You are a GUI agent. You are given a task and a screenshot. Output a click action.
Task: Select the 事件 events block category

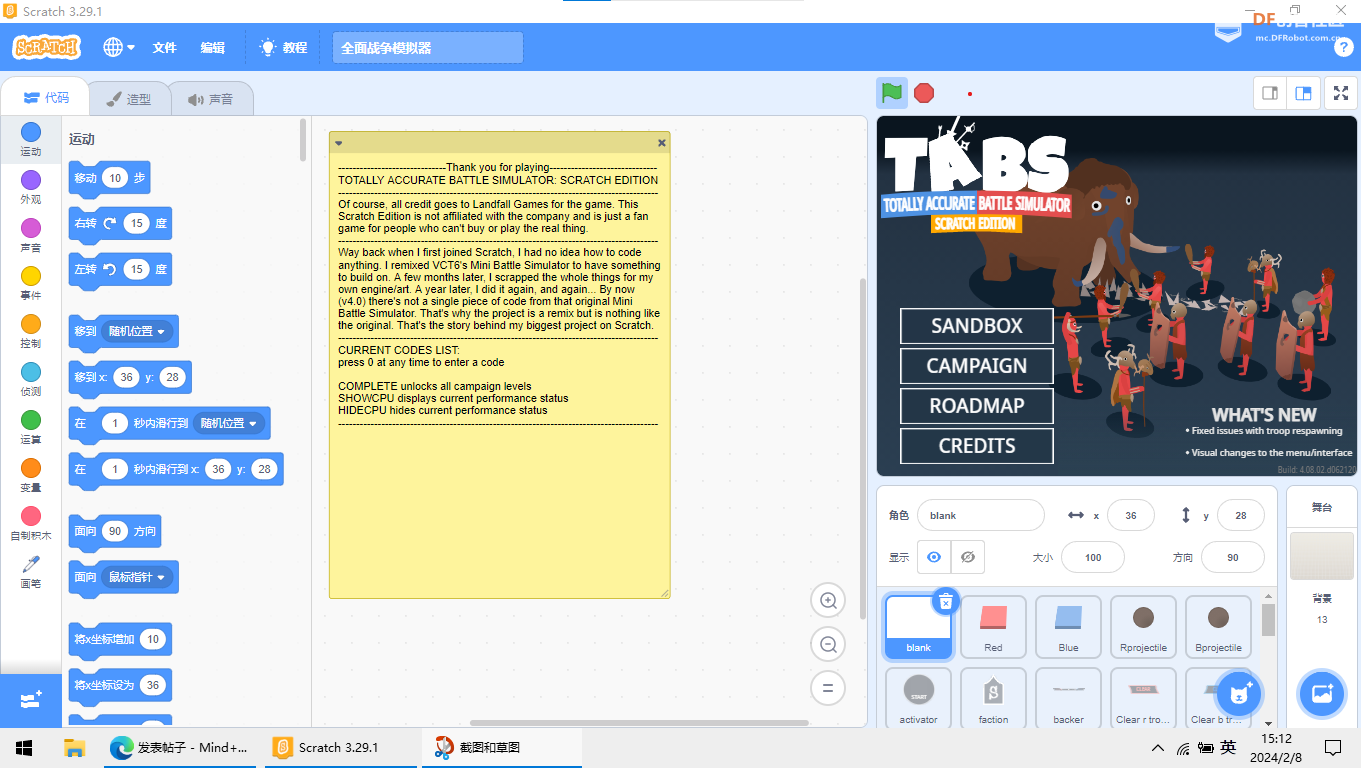pyautogui.click(x=31, y=283)
